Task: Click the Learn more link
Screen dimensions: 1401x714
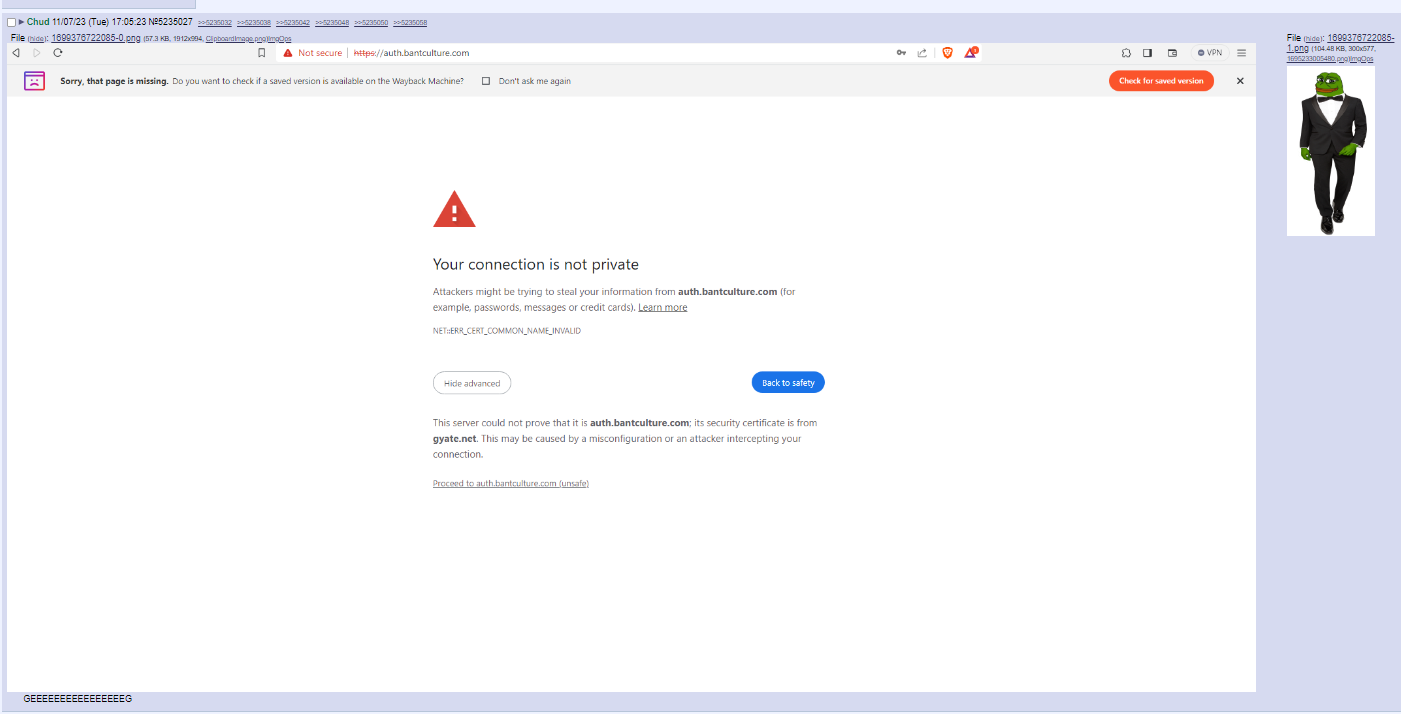Action: coord(662,307)
